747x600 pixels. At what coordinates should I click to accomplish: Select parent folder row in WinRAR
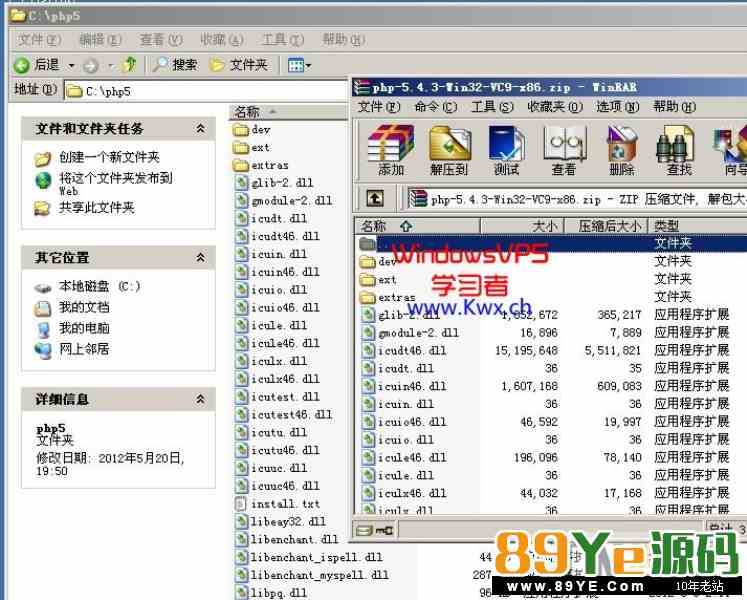tap(551, 244)
